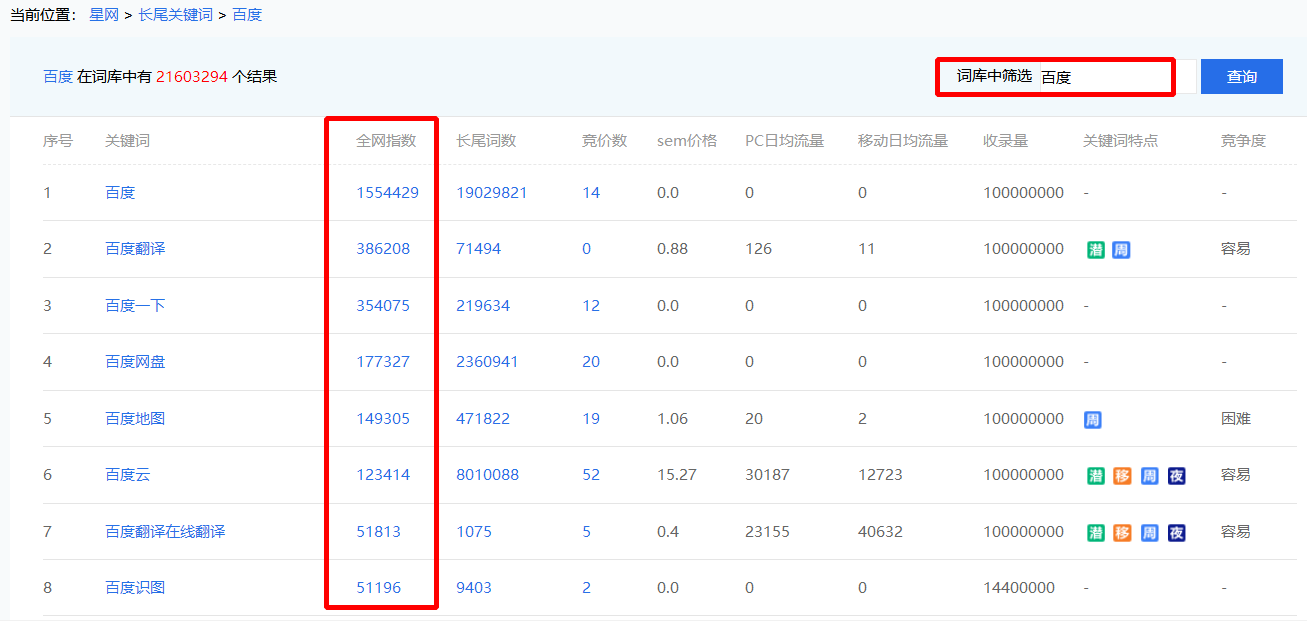Click the 周 badge in the 百度翻译 row
The width and height of the screenshot is (1307, 621).
click(x=1121, y=250)
